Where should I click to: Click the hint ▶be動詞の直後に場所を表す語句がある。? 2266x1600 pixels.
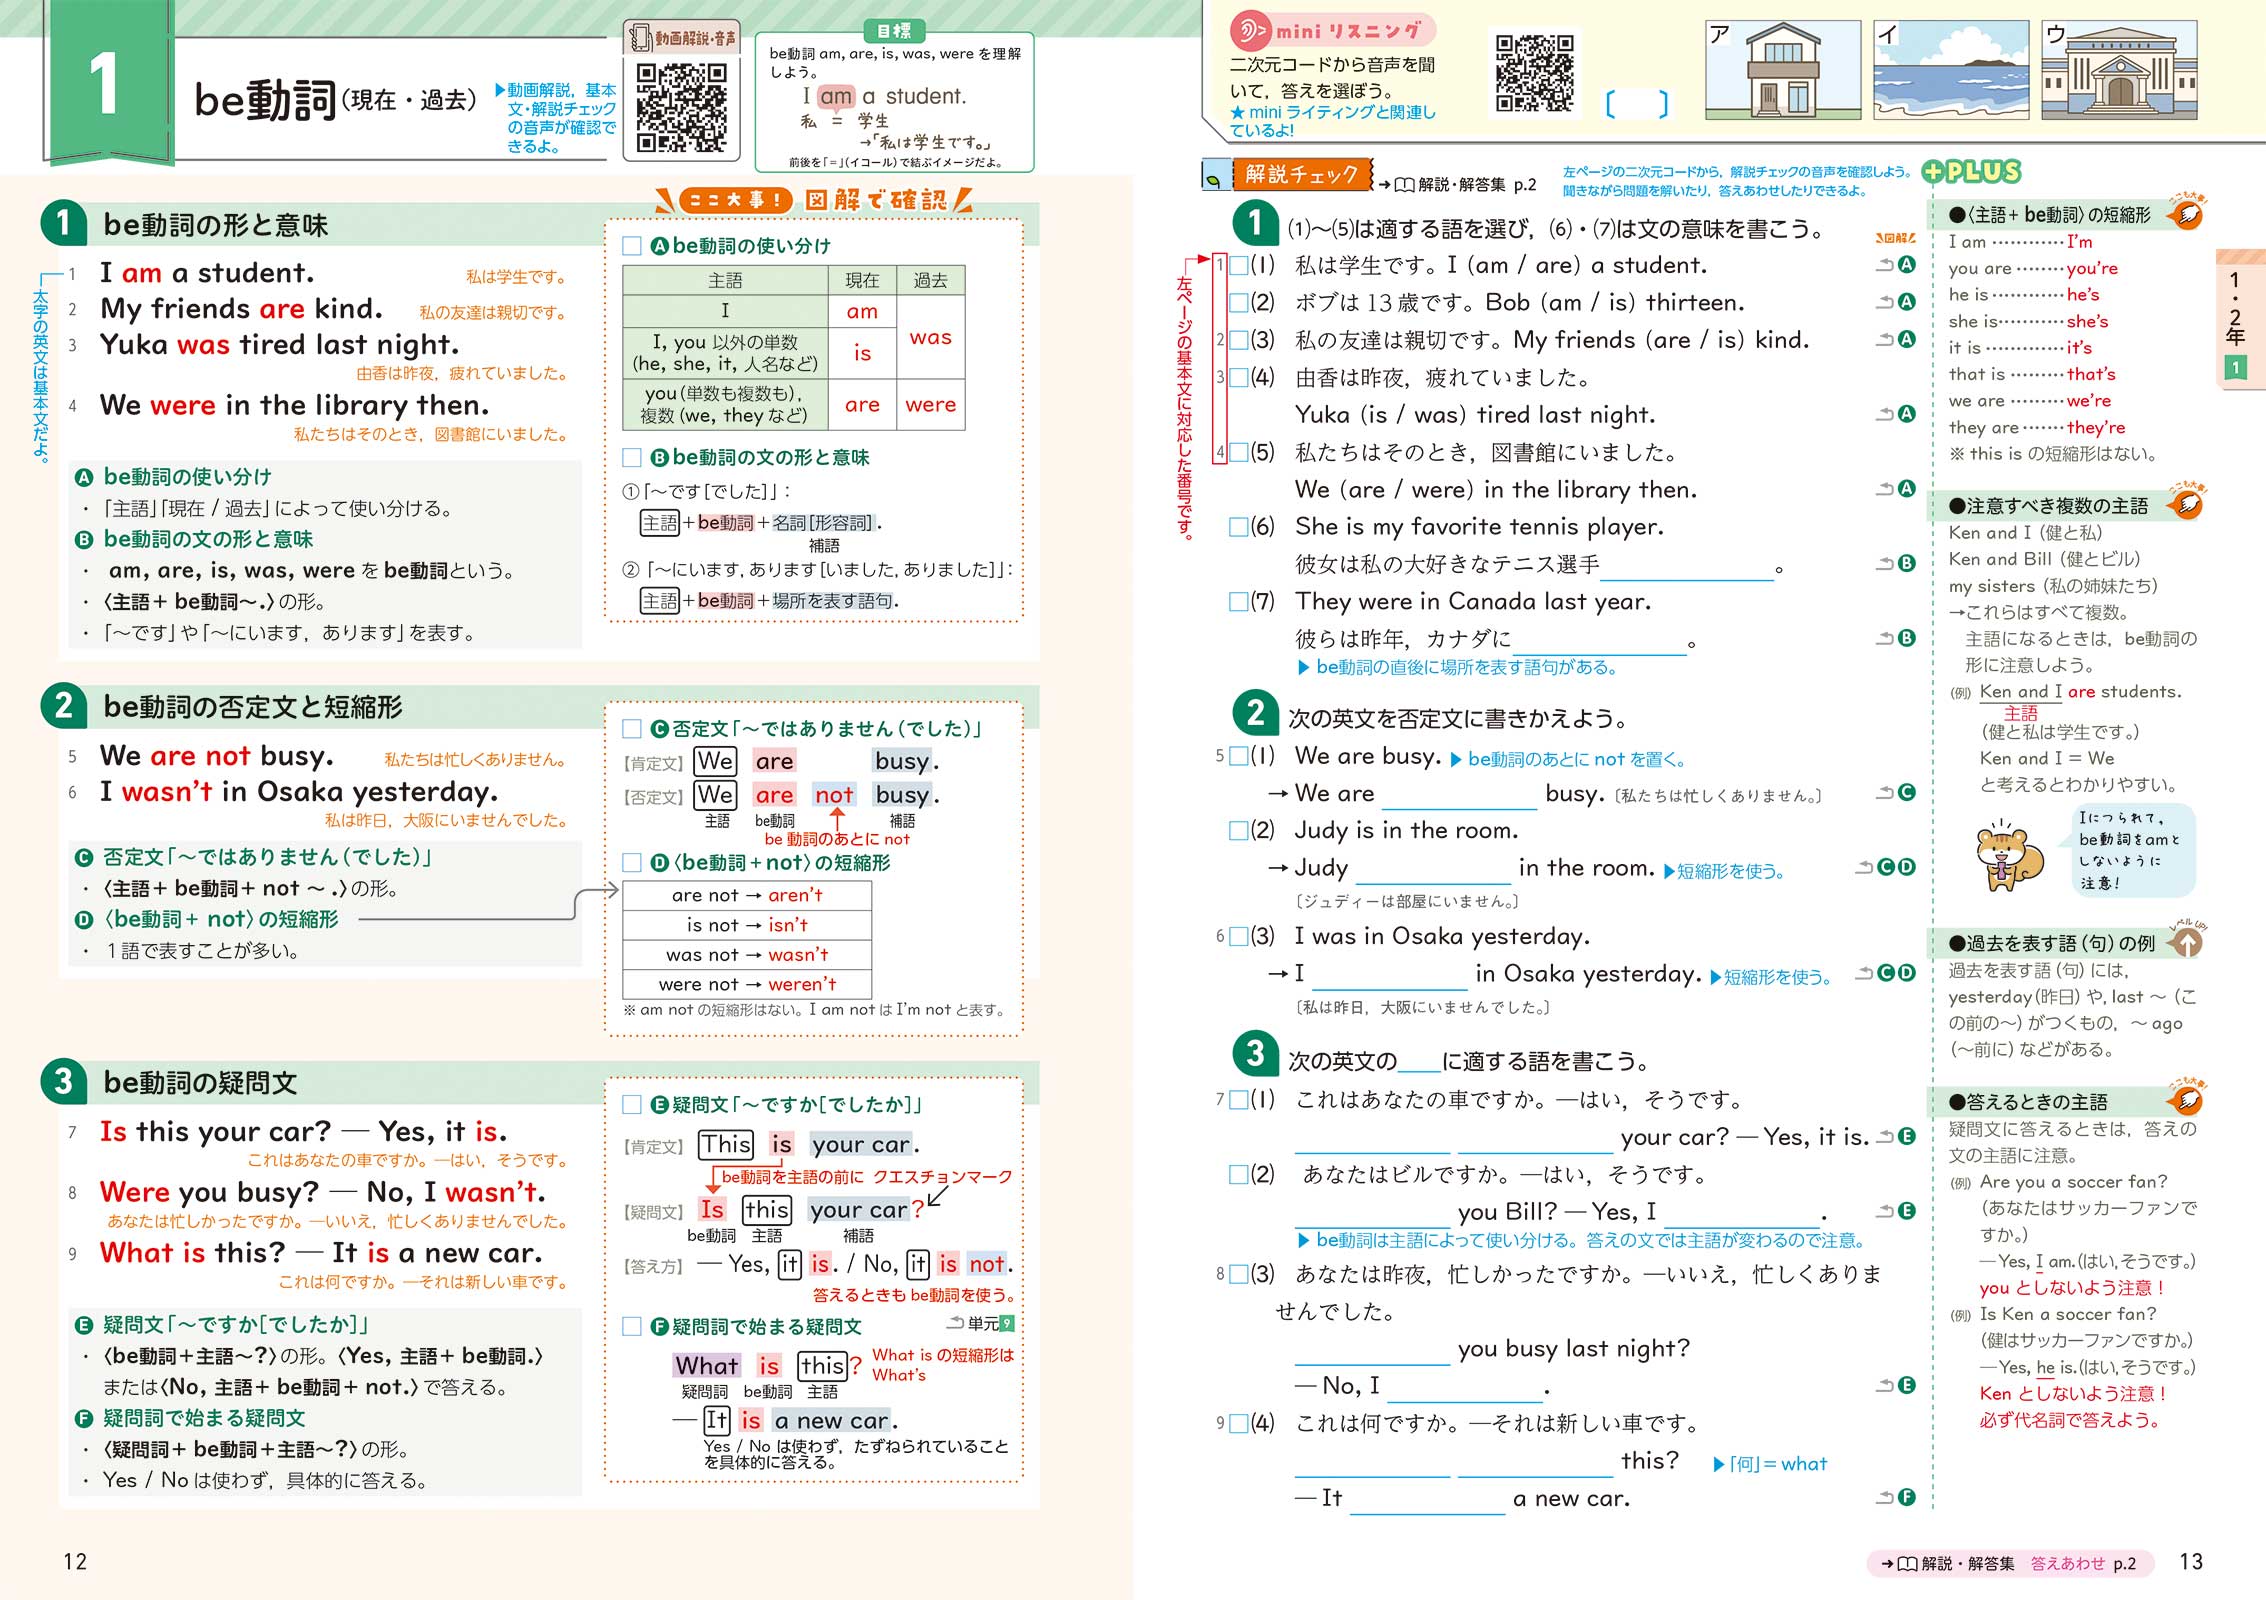(x=1457, y=667)
